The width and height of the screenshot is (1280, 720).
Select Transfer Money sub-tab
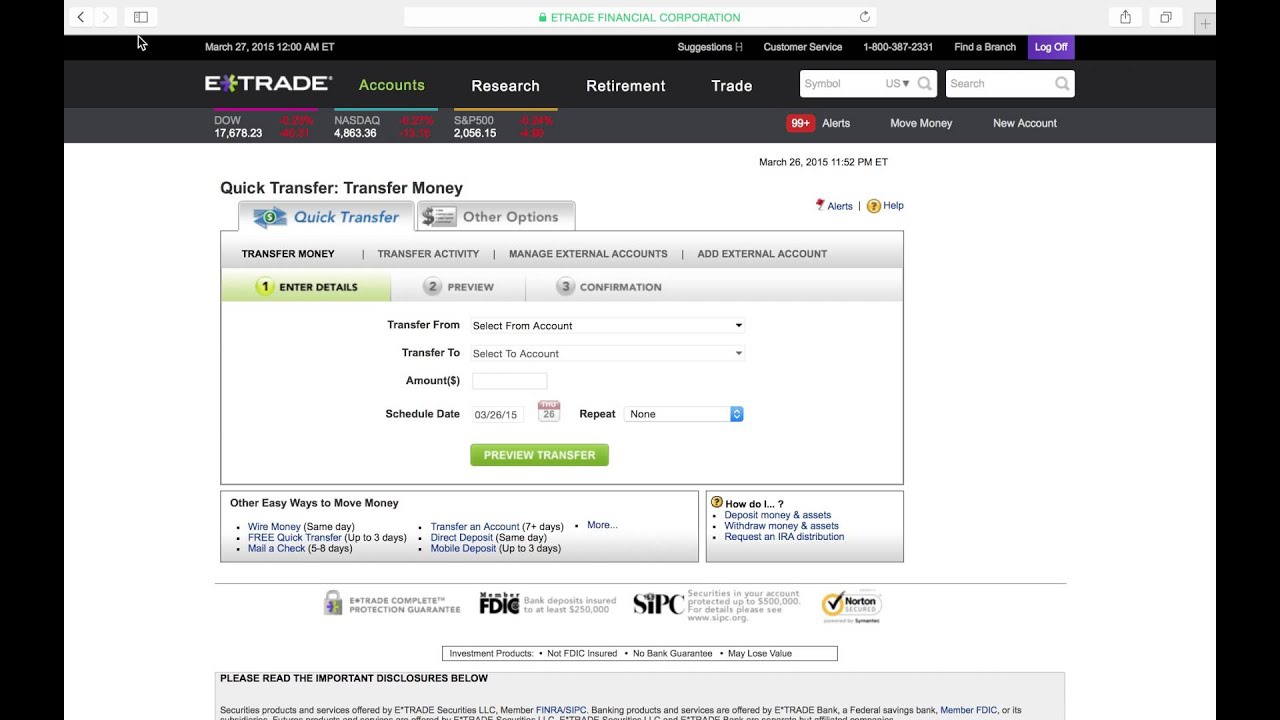[x=288, y=254]
